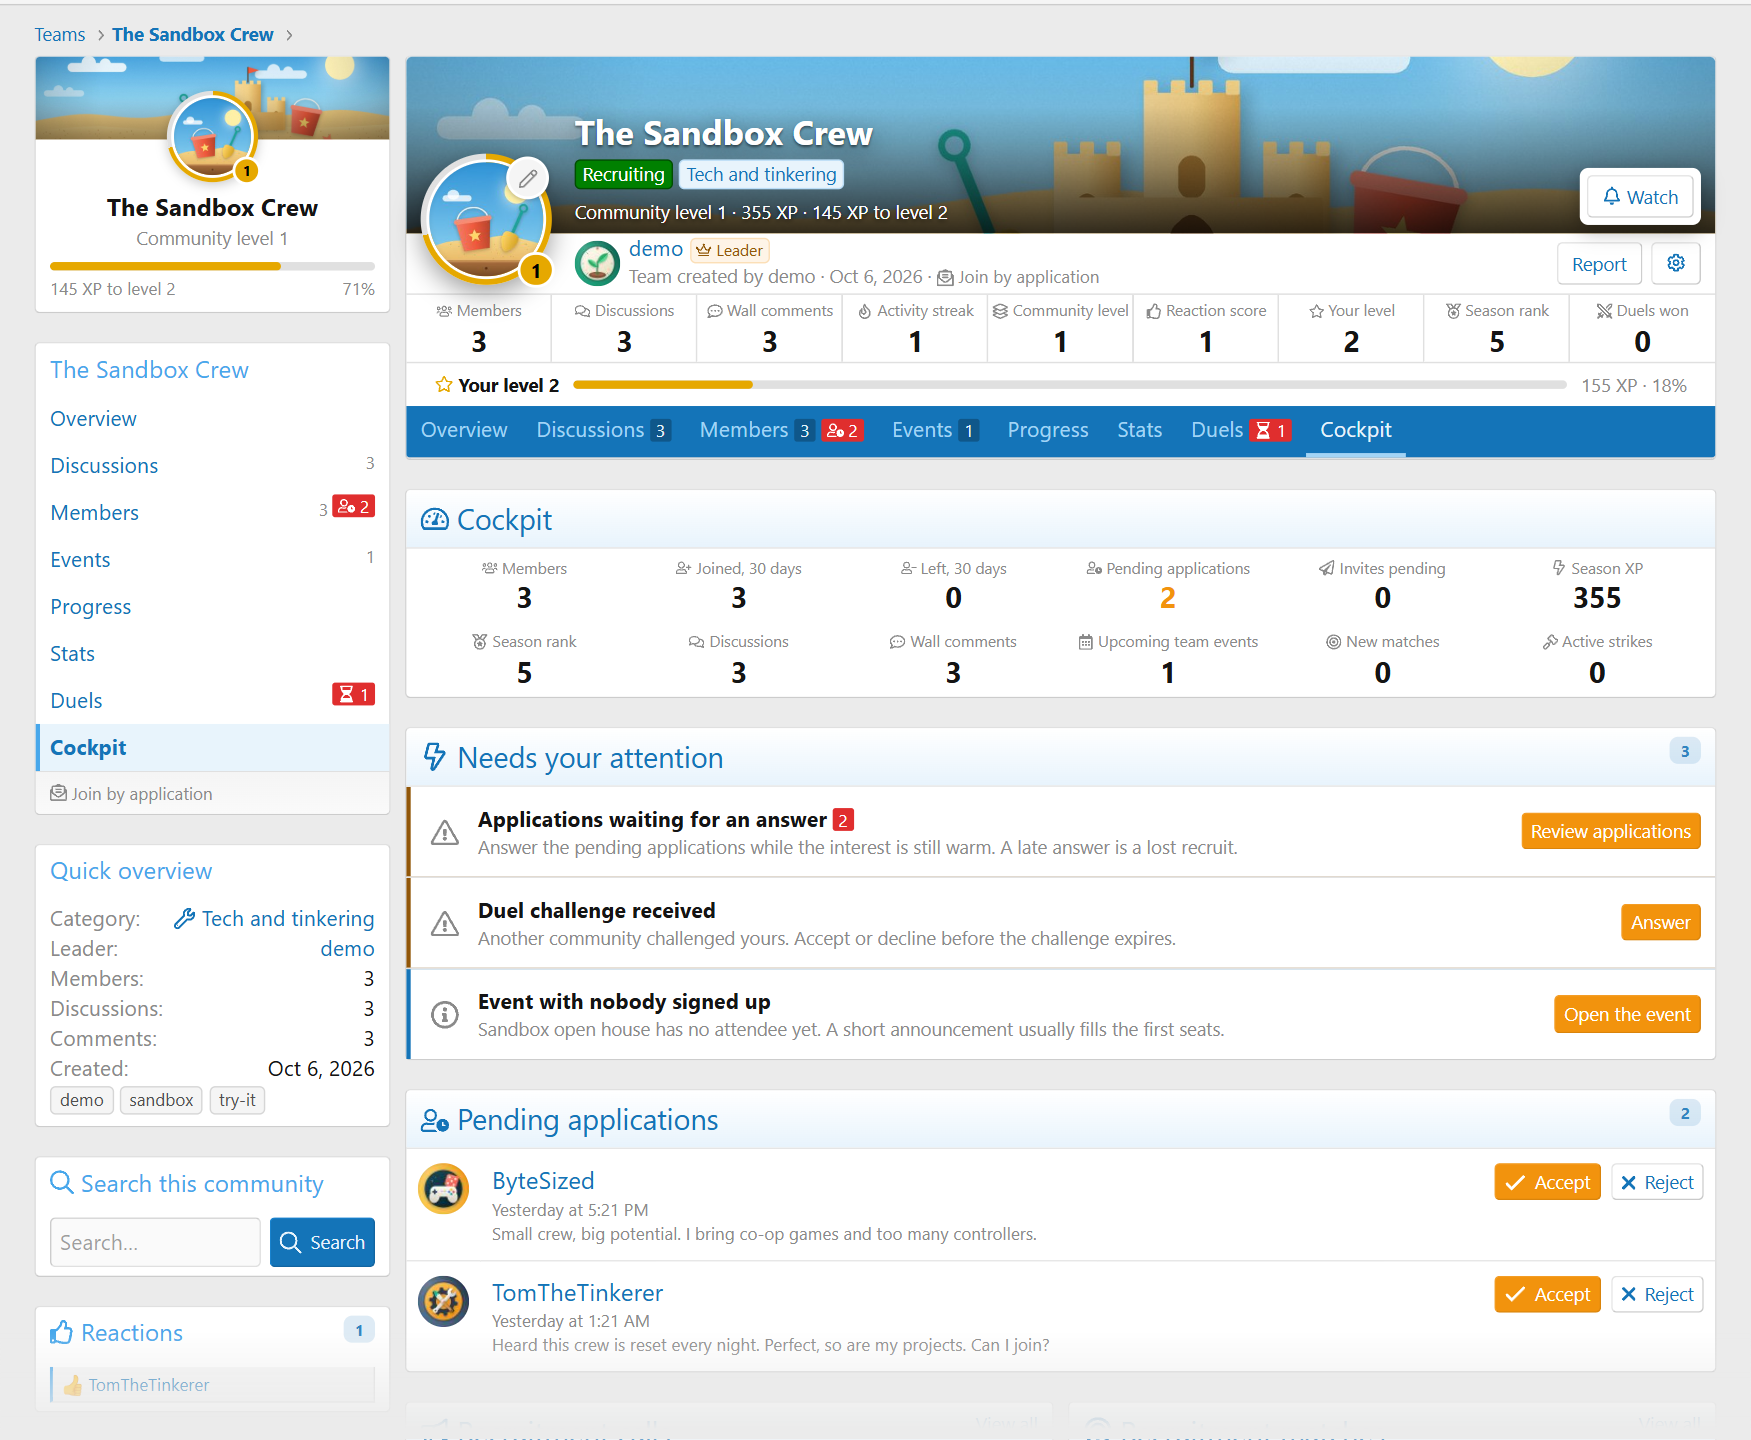Open the Overview tab
Viewport: 1751px width, 1440px height.
click(464, 430)
